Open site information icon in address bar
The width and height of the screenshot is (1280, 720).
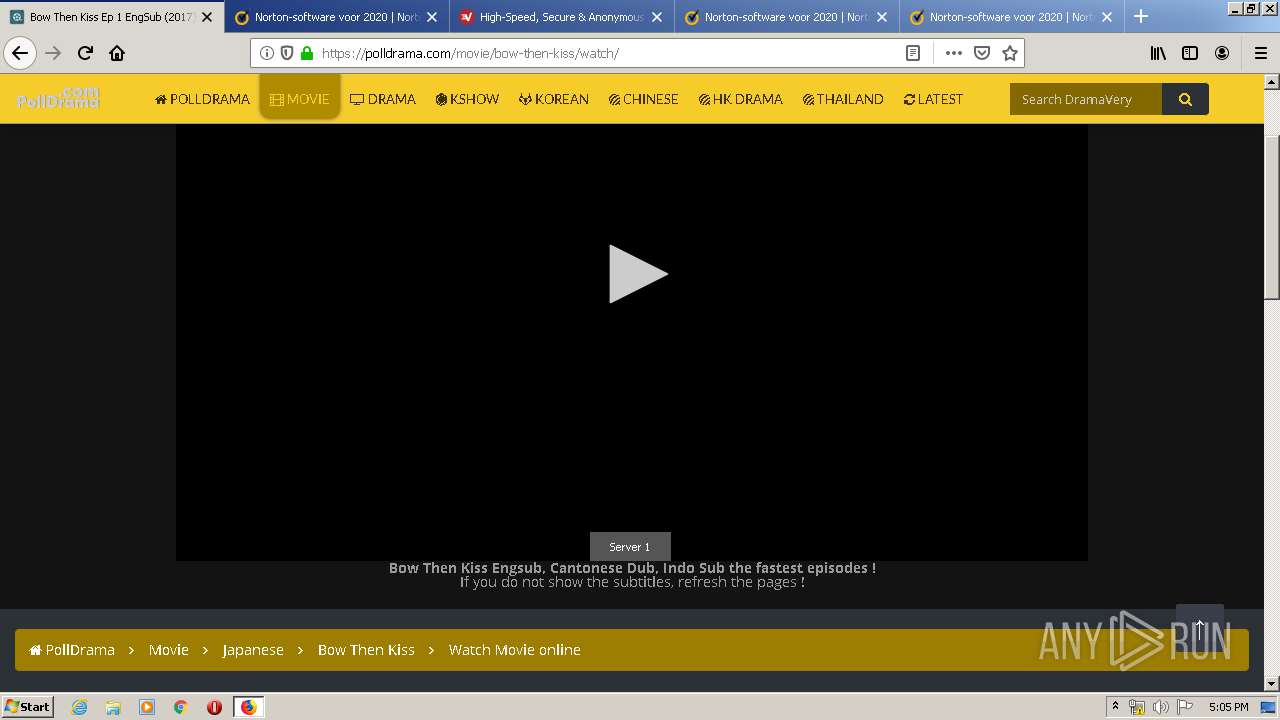point(267,53)
